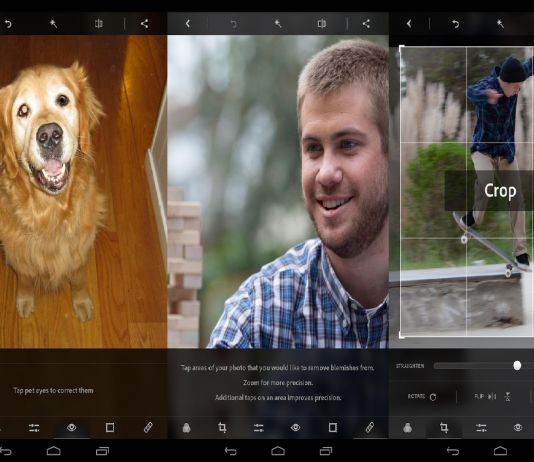Viewport: 534px width, 462px height.
Task: Tap compare original icon above portrait photo
Action: click(x=321, y=23)
